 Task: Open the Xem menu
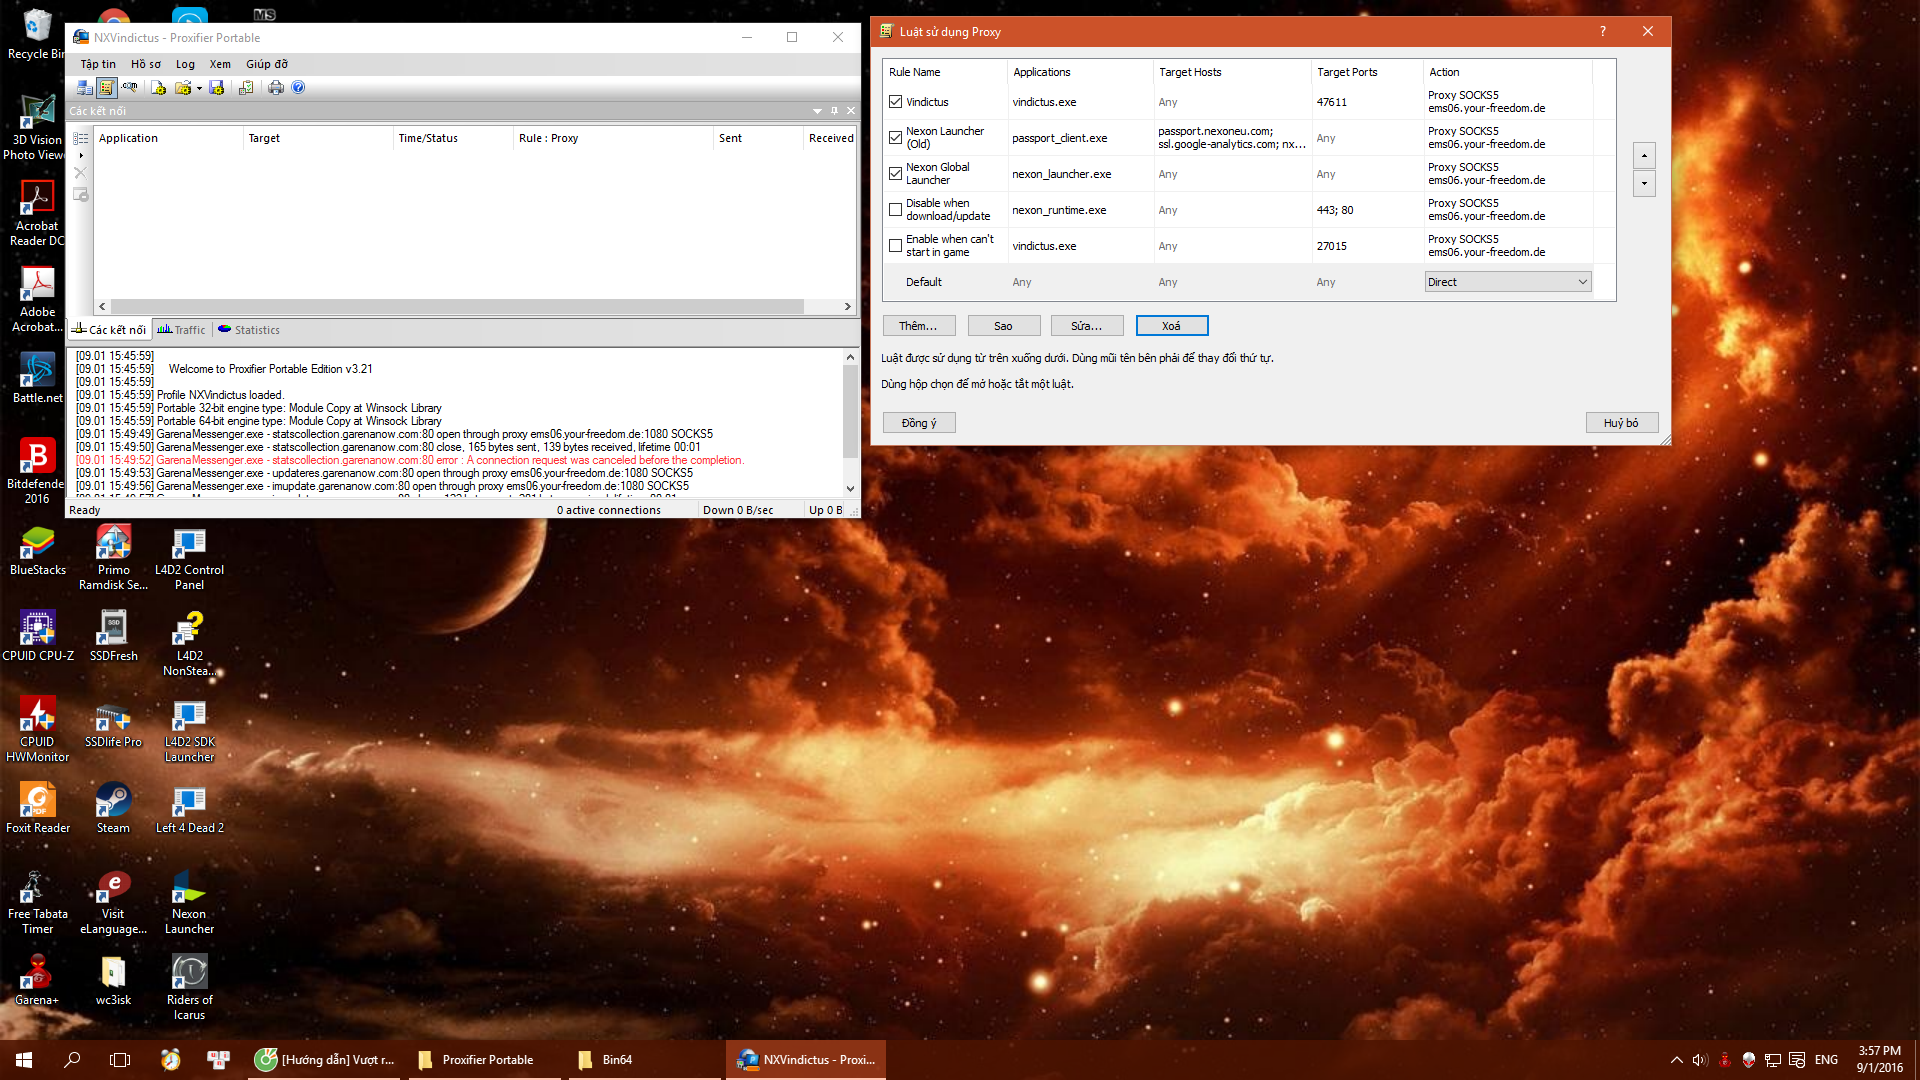(x=220, y=64)
